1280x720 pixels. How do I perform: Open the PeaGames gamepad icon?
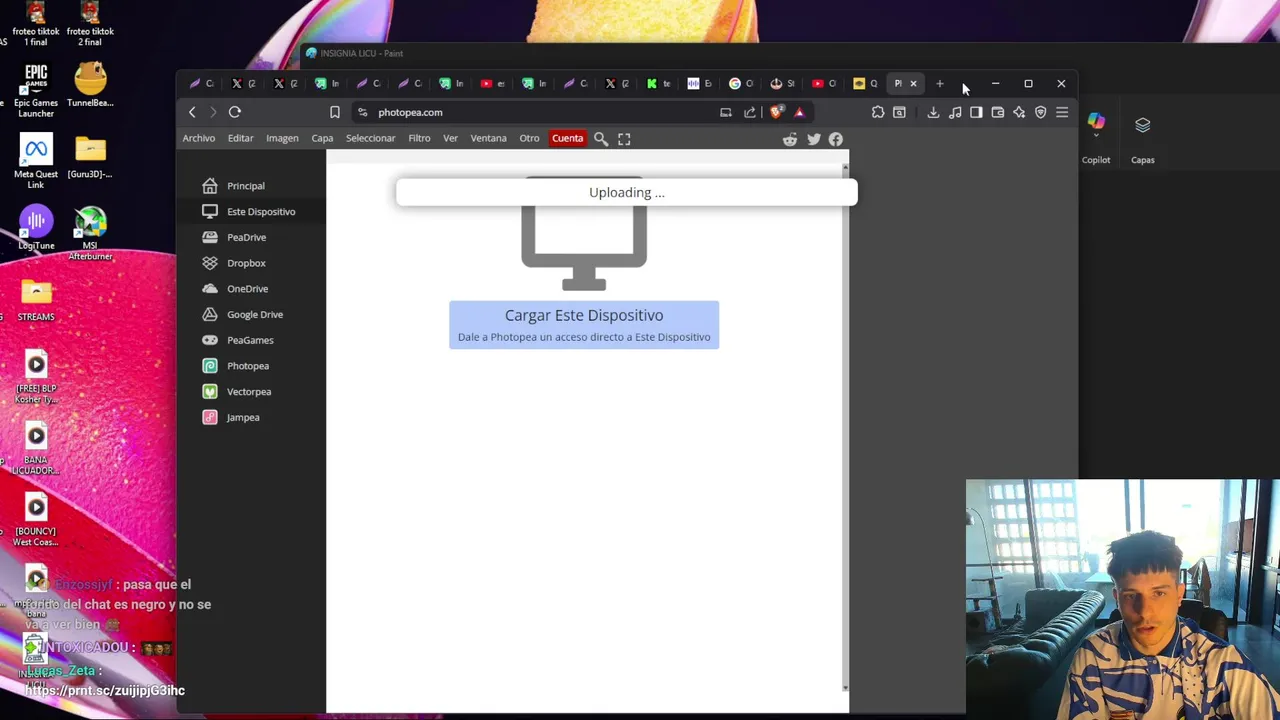pyautogui.click(x=209, y=340)
